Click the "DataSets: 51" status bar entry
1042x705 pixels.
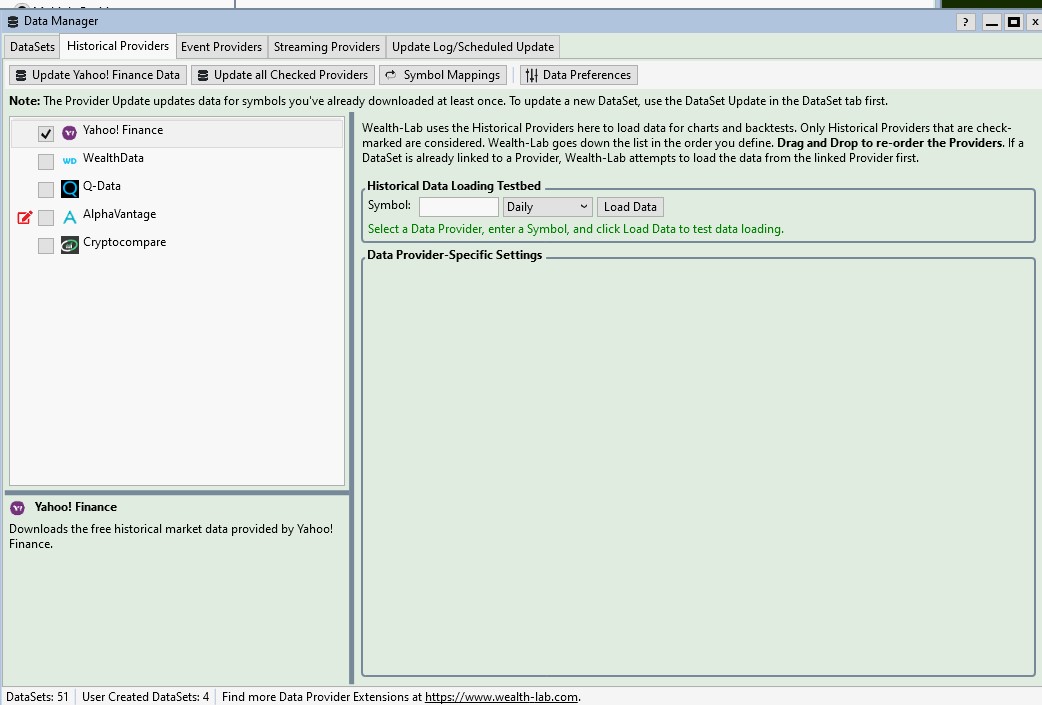(x=37, y=697)
